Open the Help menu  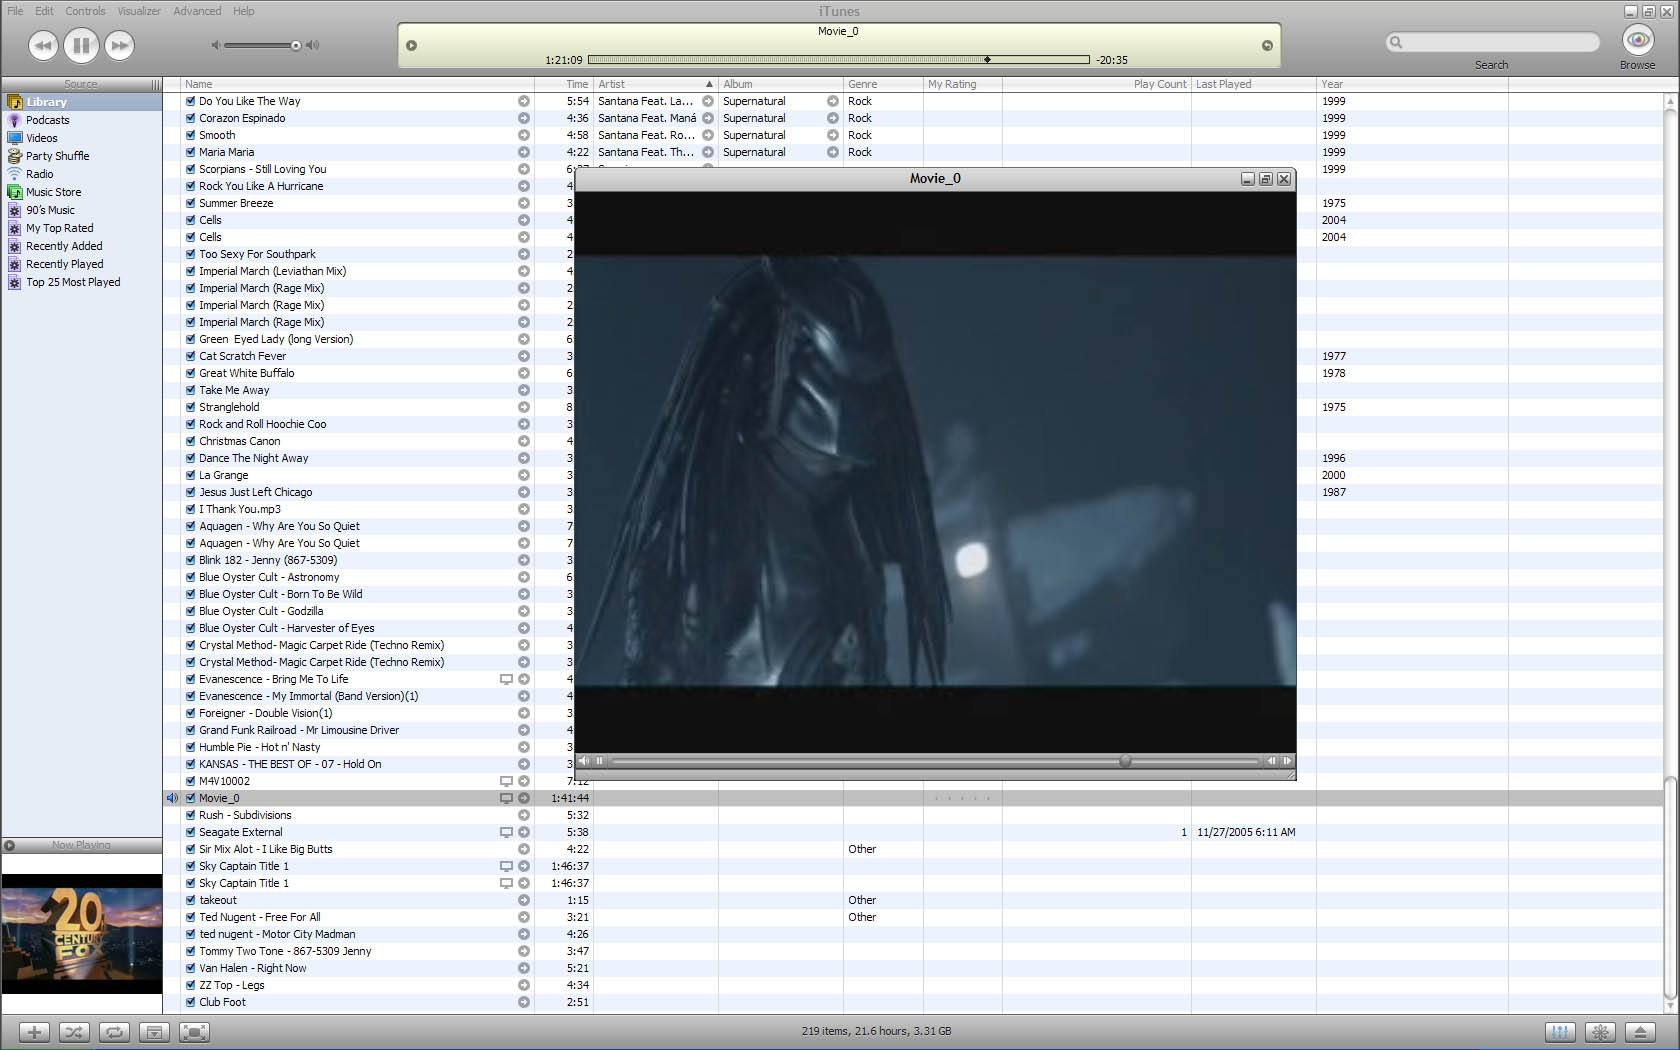click(x=244, y=11)
